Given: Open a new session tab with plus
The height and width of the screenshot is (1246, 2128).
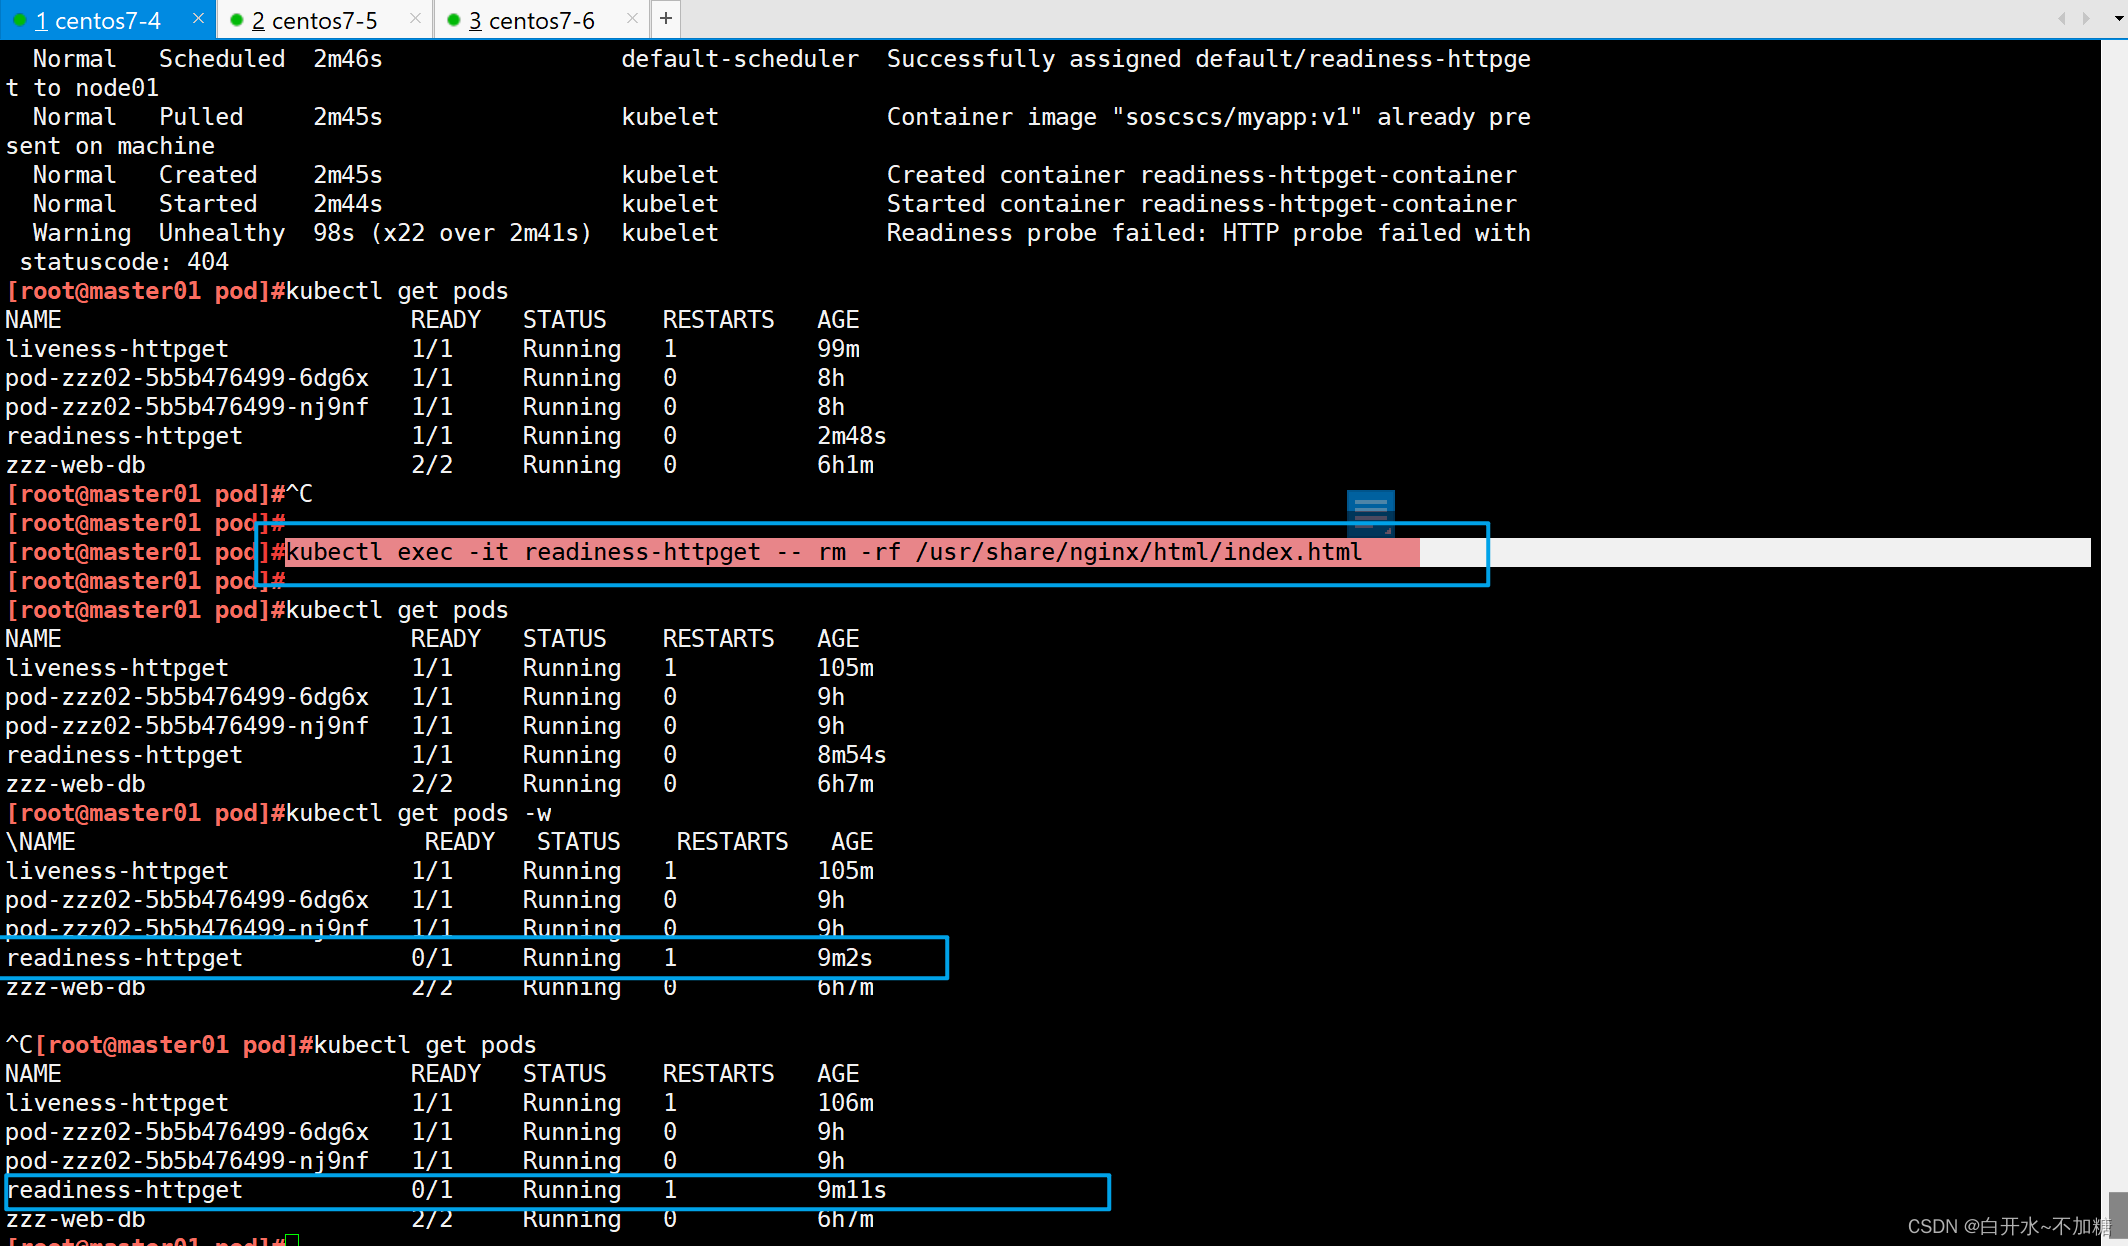Looking at the screenshot, I should pos(666,18).
